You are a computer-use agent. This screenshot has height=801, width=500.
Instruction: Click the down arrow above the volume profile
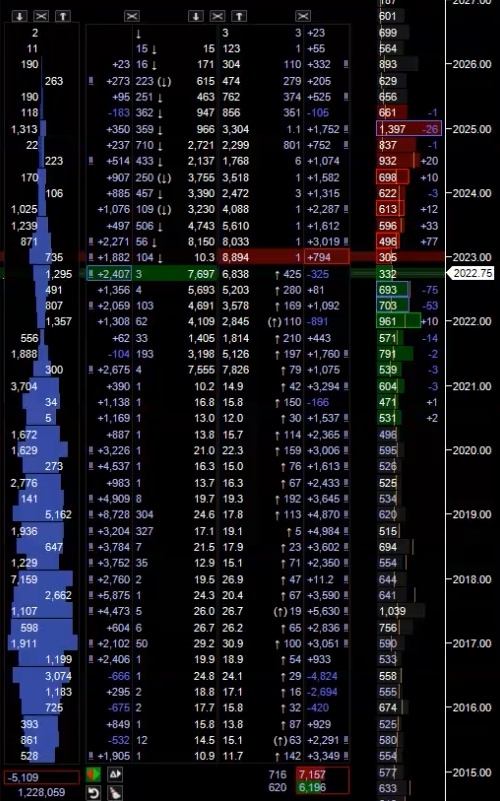pos(19,16)
